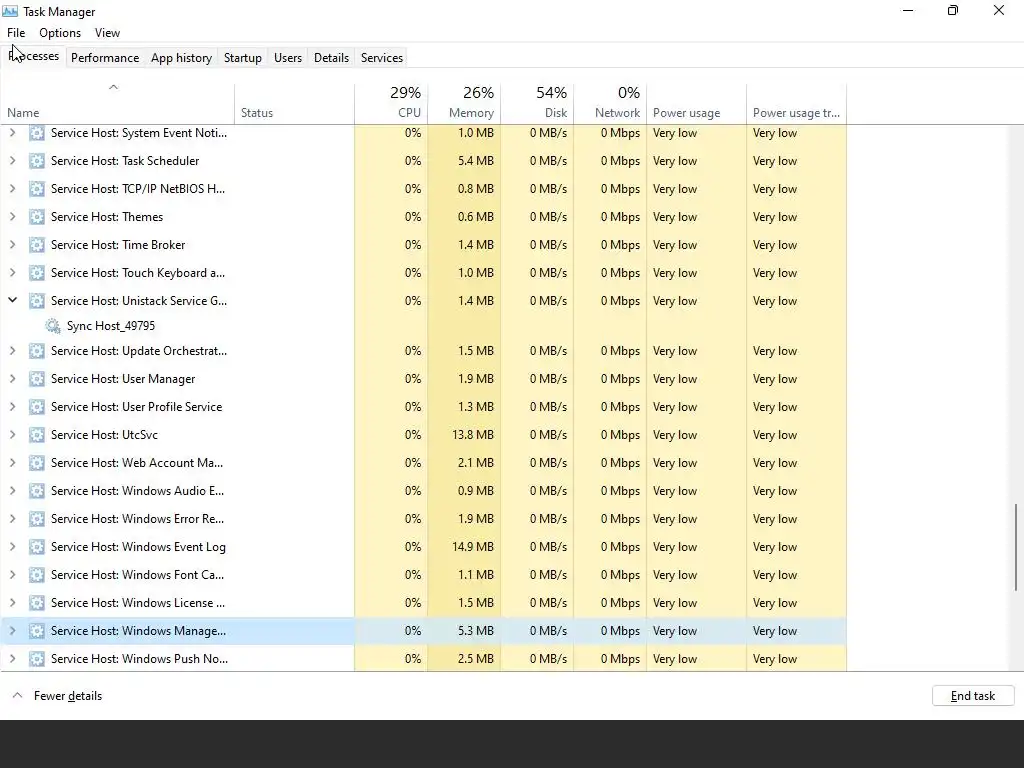Click the Sync Host_49795 service icon
Image resolution: width=1024 pixels, height=768 pixels.
53,326
